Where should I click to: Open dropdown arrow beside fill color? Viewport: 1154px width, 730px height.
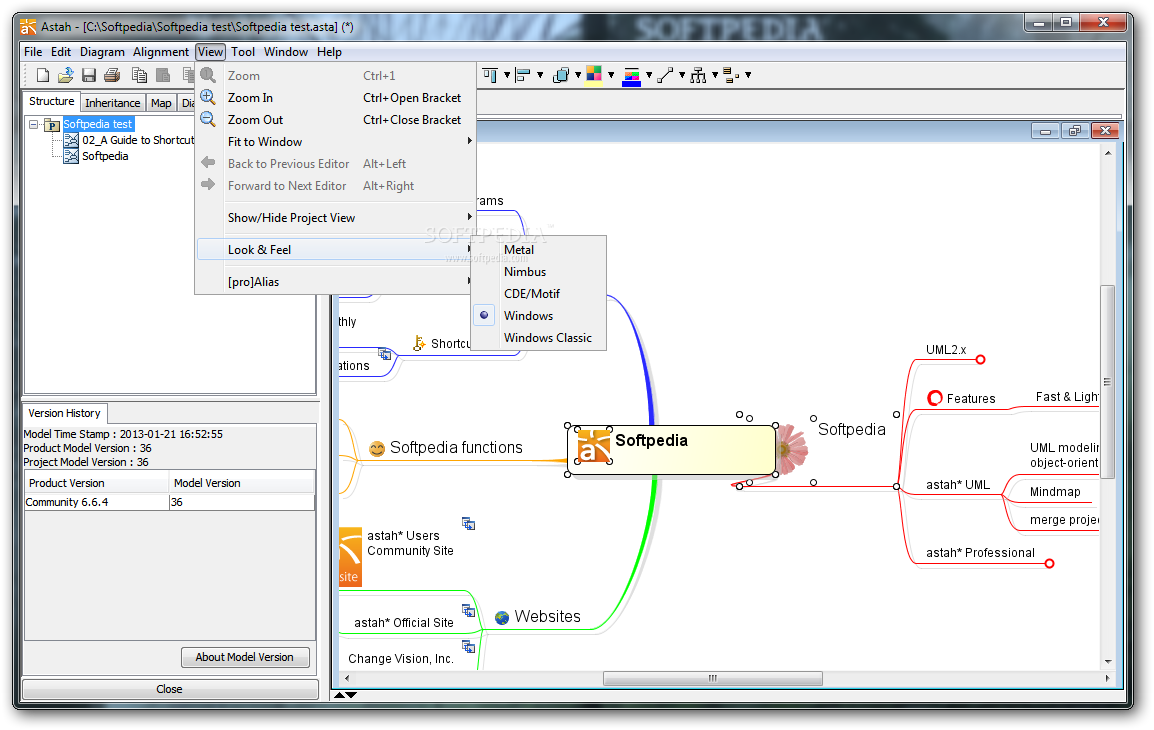point(611,75)
